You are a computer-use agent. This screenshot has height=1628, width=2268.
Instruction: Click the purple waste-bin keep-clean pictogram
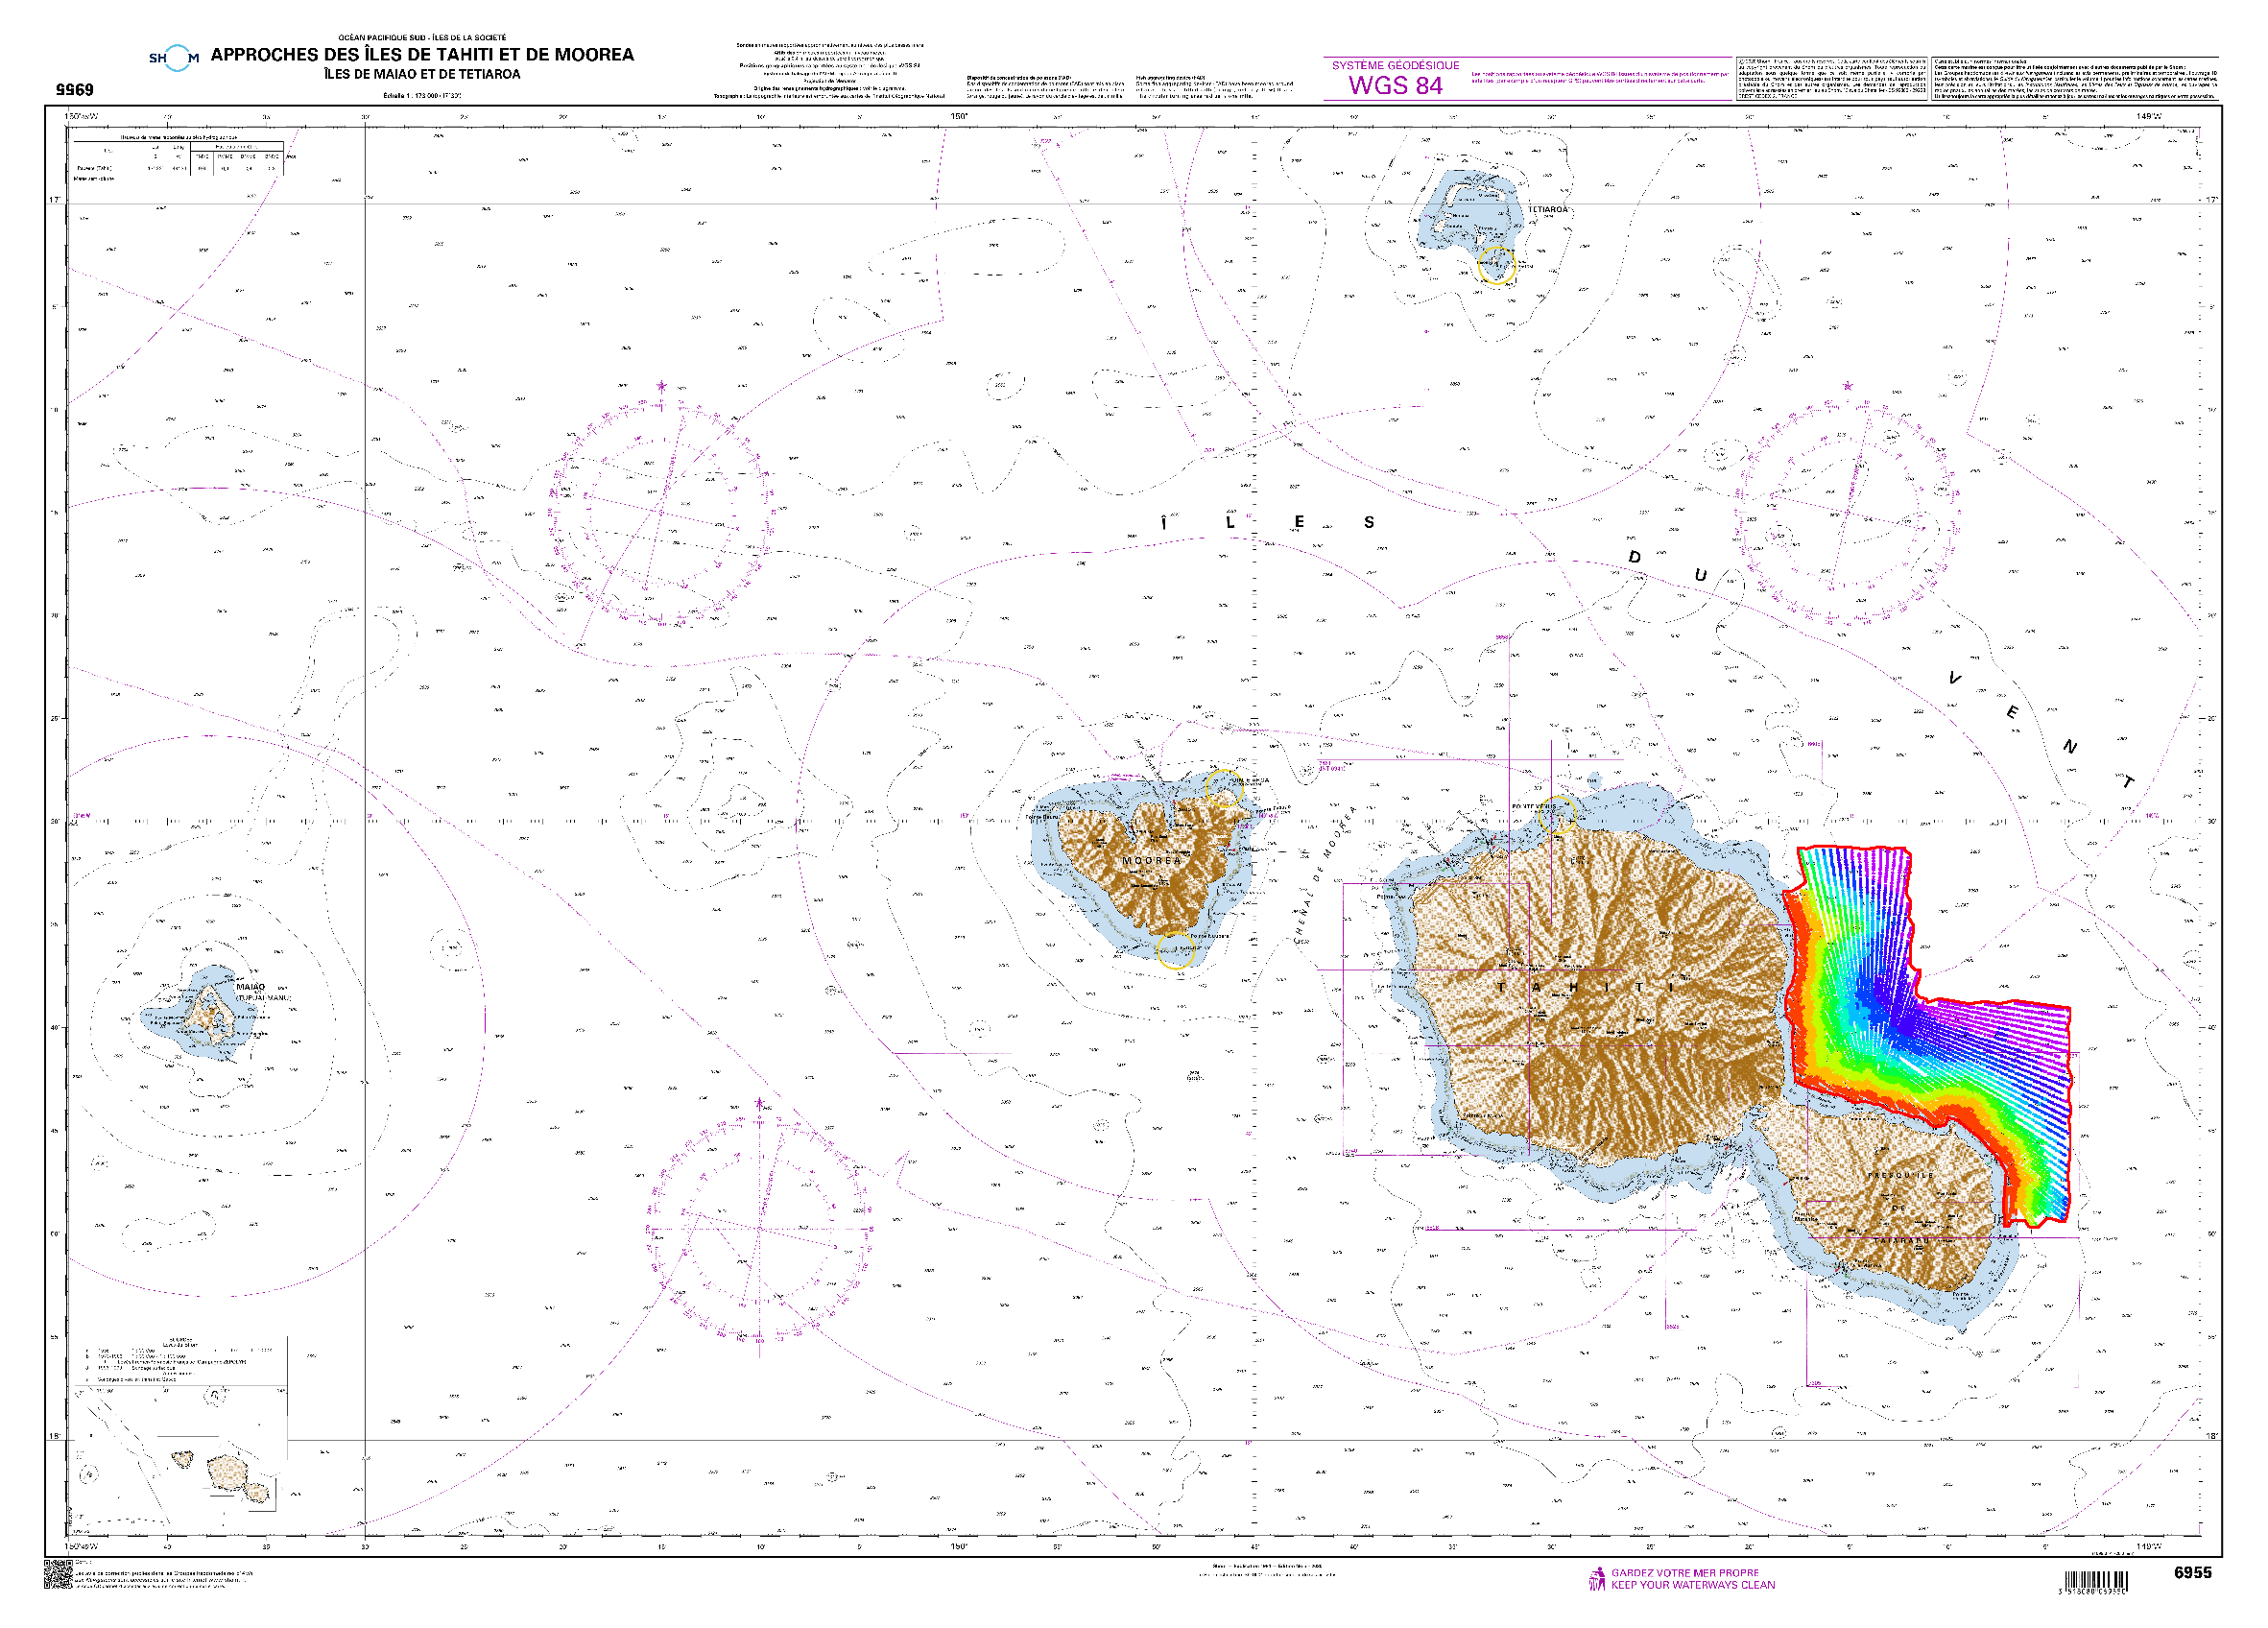tap(1597, 1579)
